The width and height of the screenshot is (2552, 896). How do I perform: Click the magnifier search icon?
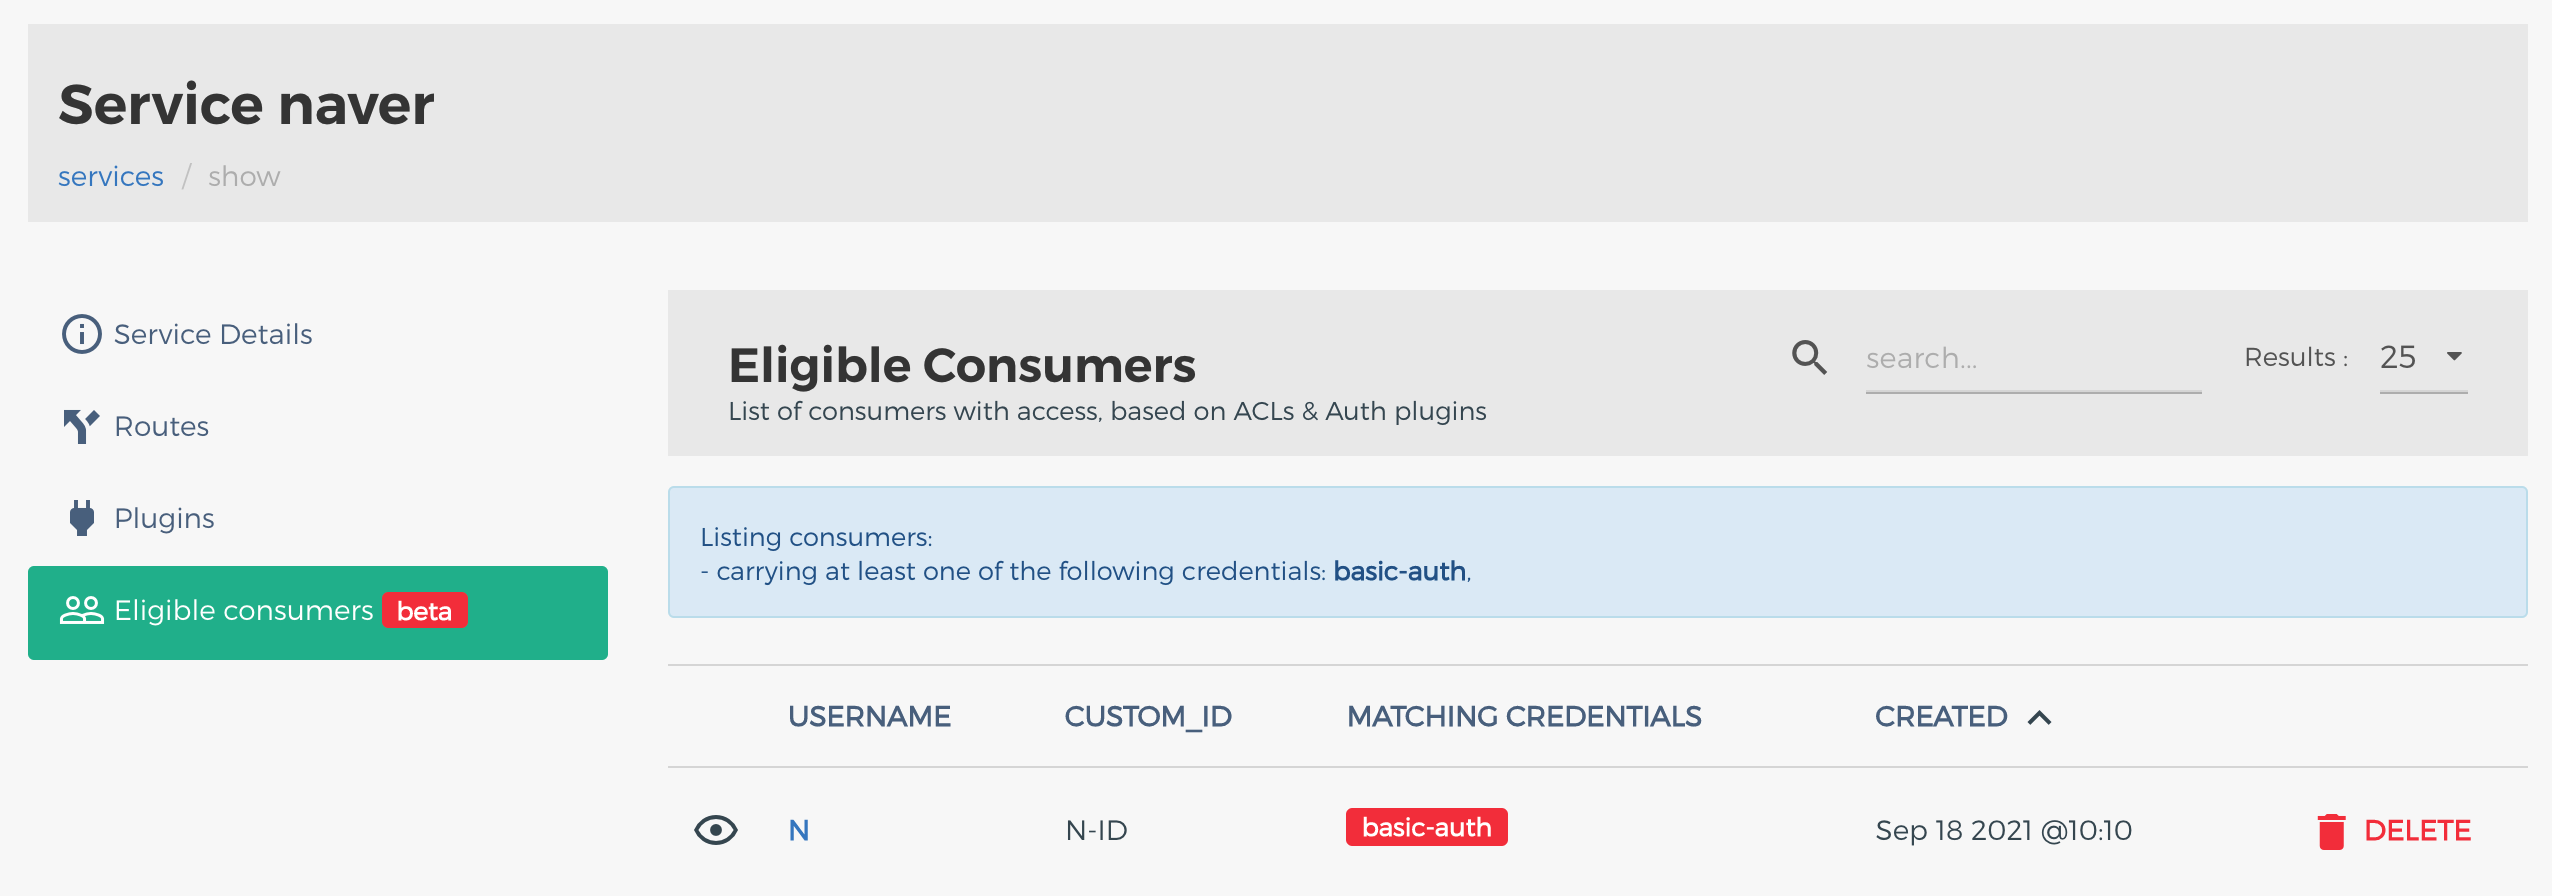[1809, 357]
